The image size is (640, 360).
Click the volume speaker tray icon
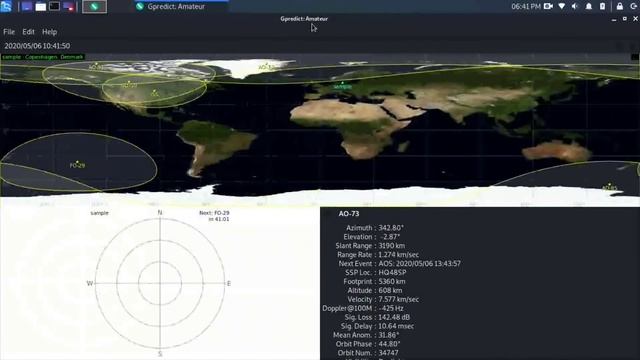point(575,6)
